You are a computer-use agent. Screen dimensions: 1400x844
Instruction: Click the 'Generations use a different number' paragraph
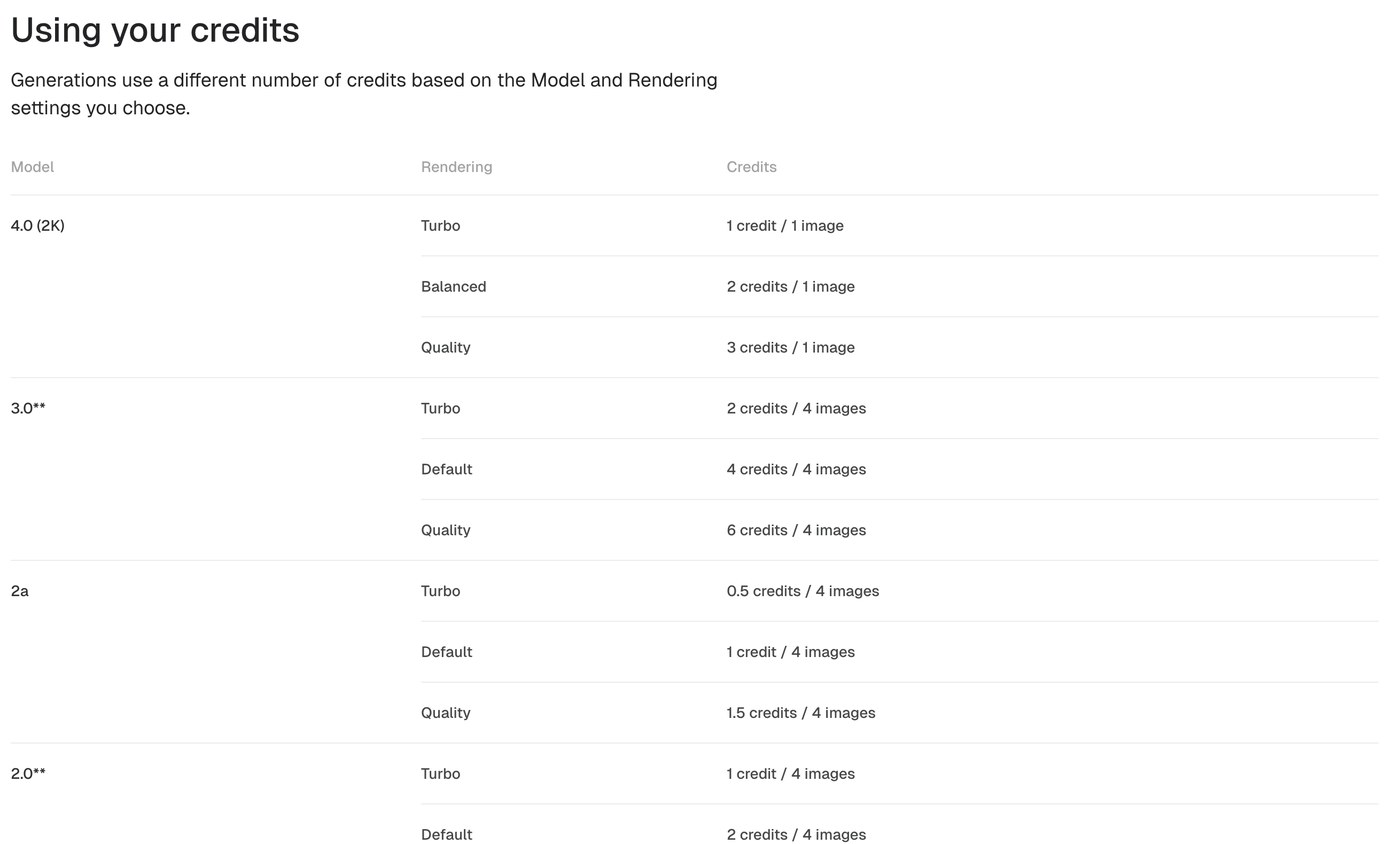pos(364,94)
